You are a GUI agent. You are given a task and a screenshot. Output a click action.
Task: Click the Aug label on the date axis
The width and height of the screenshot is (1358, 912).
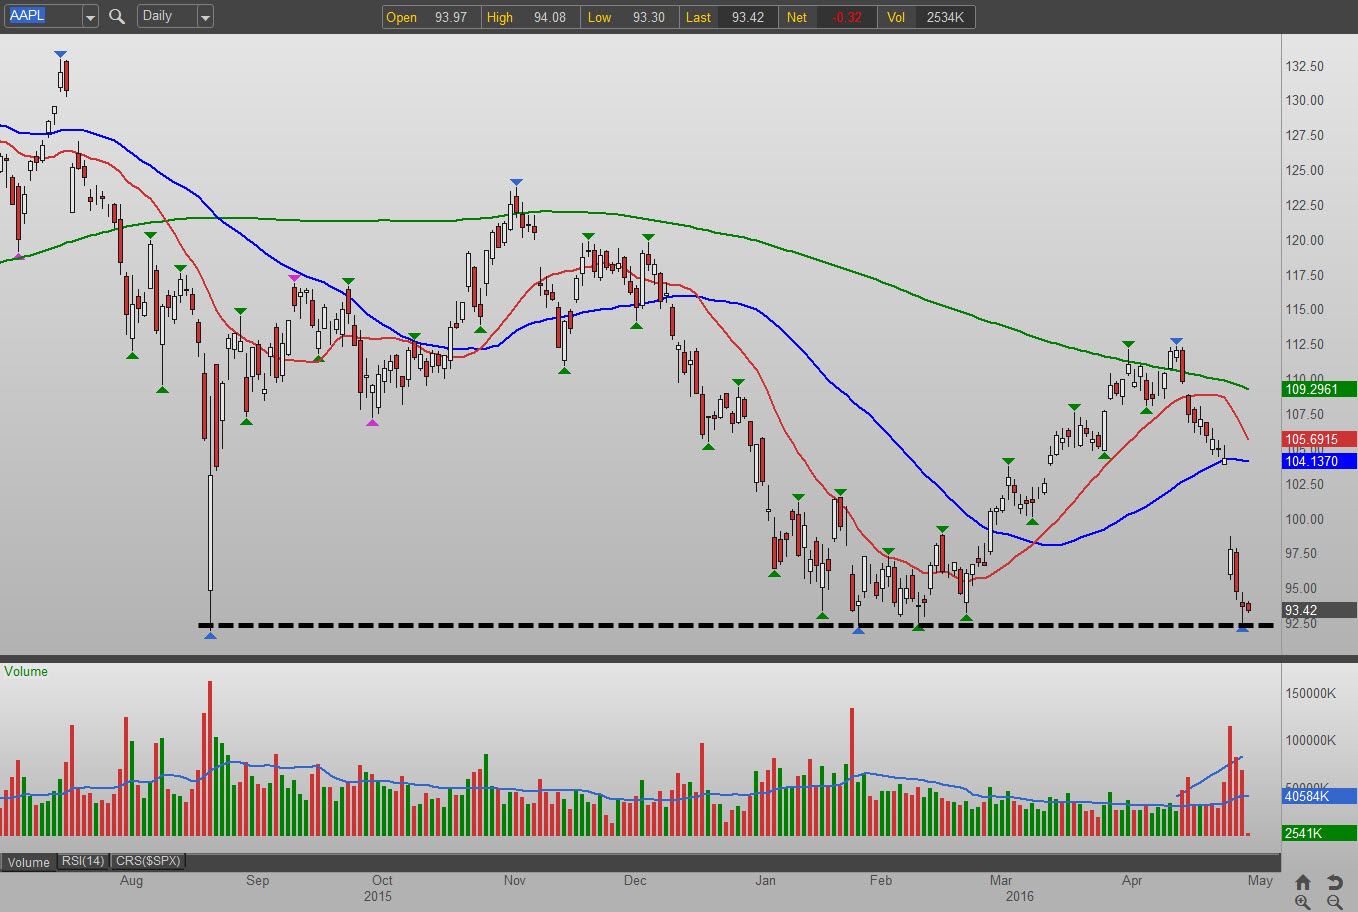(x=131, y=881)
